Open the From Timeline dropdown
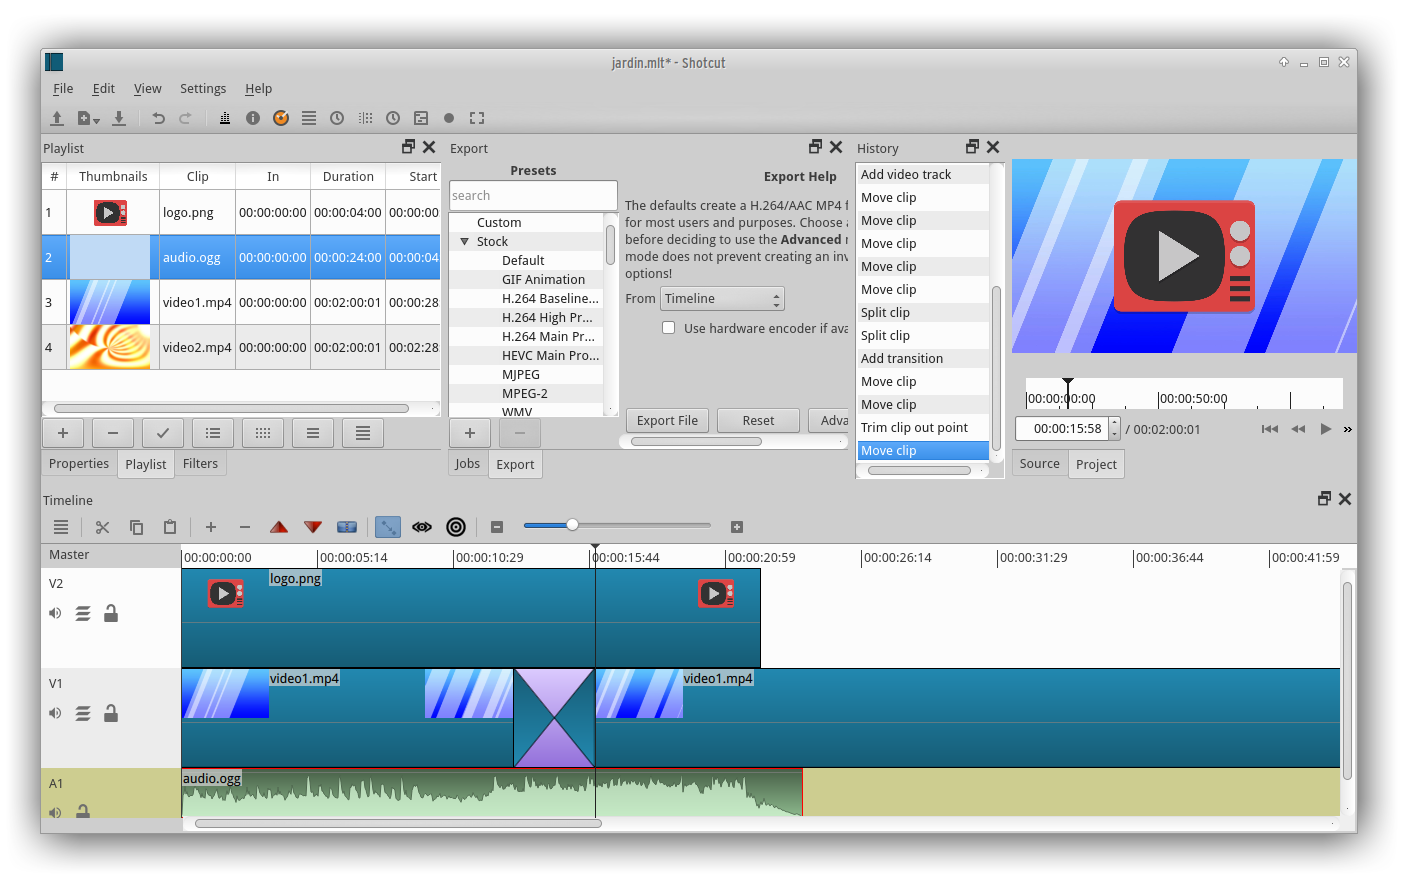Image resolution: width=1410 pixels, height=882 pixels. pyautogui.click(x=722, y=299)
